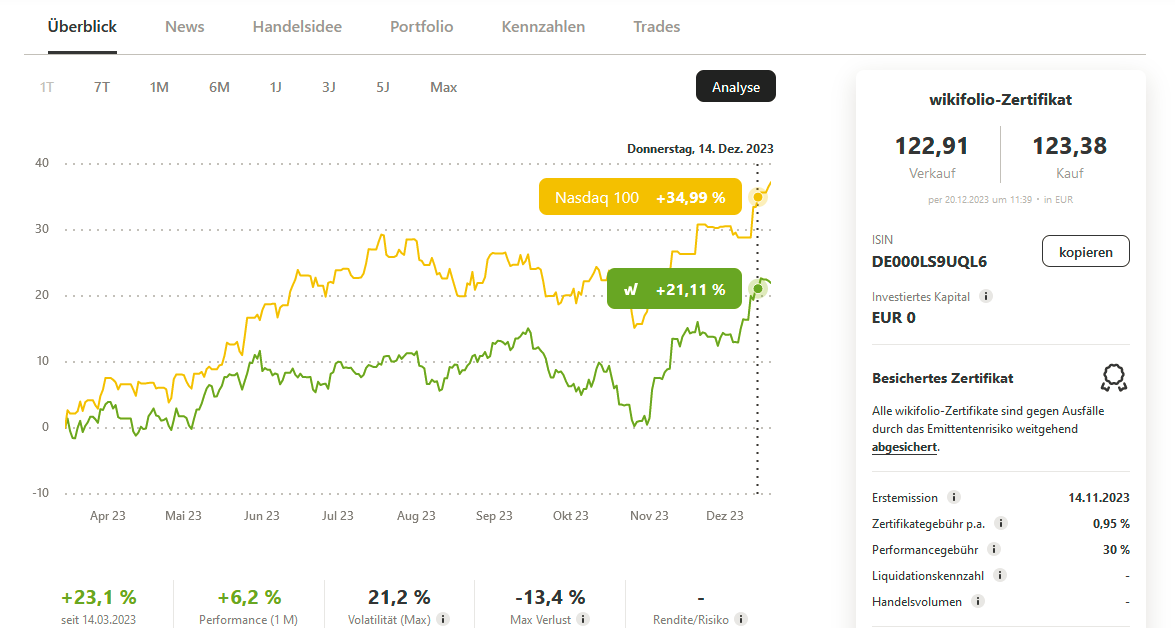Click the green wikifolio data point marker
Viewport: 1175px width, 628px height.
coord(758,289)
